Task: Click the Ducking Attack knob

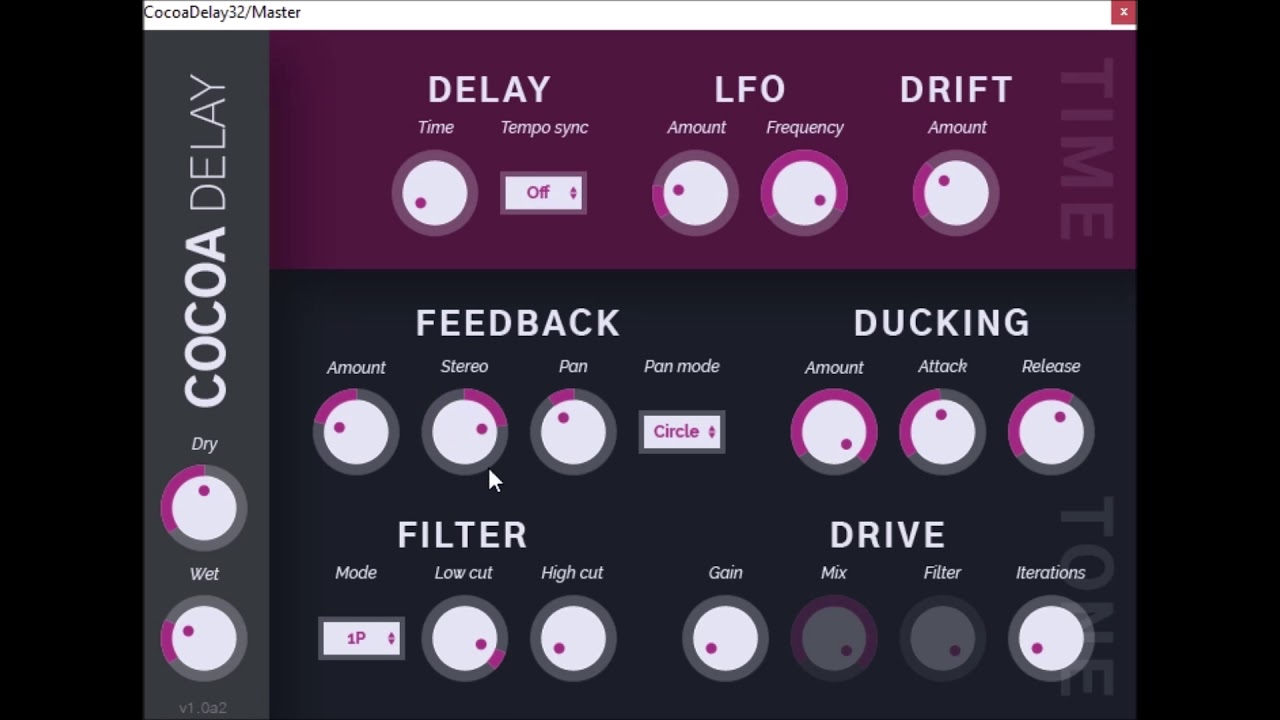Action: (x=942, y=432)
